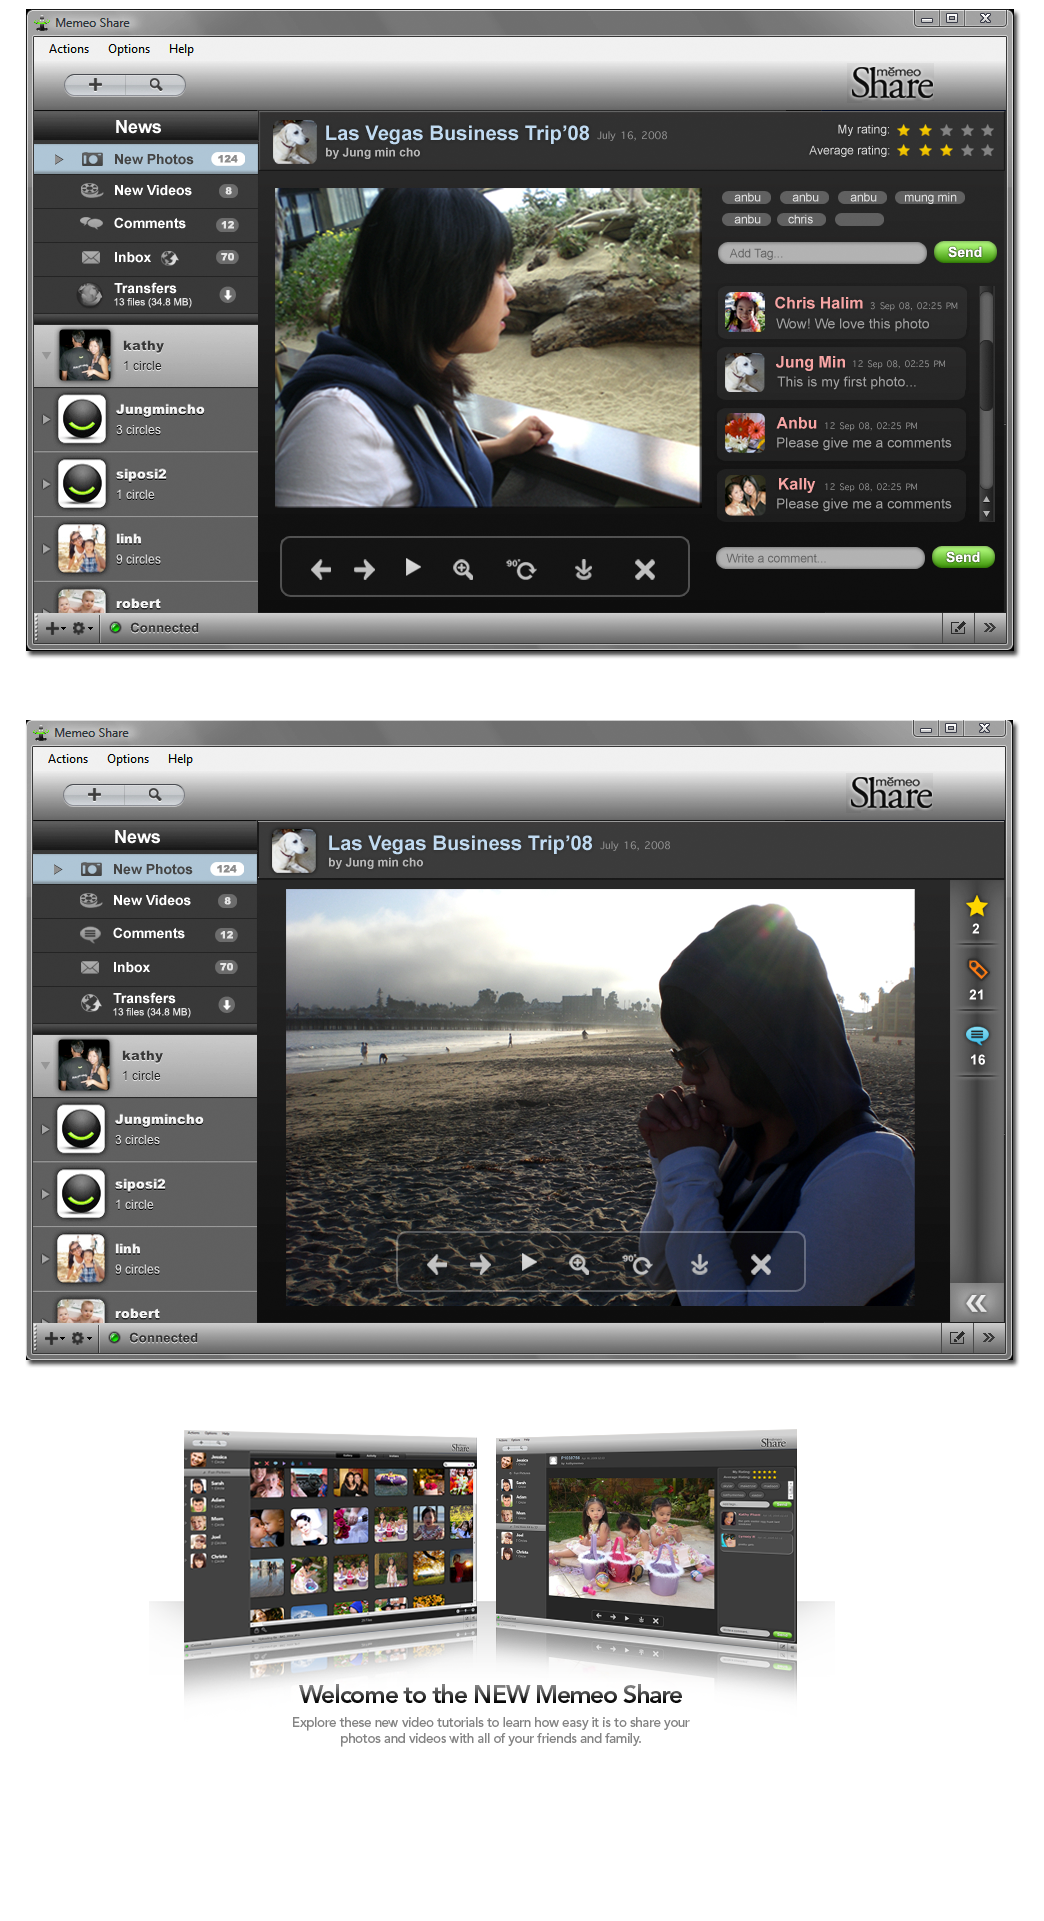Screen dimensions: 1044x1921
Task: Click the 'Write a comment' input field
Action: [820, 558]
